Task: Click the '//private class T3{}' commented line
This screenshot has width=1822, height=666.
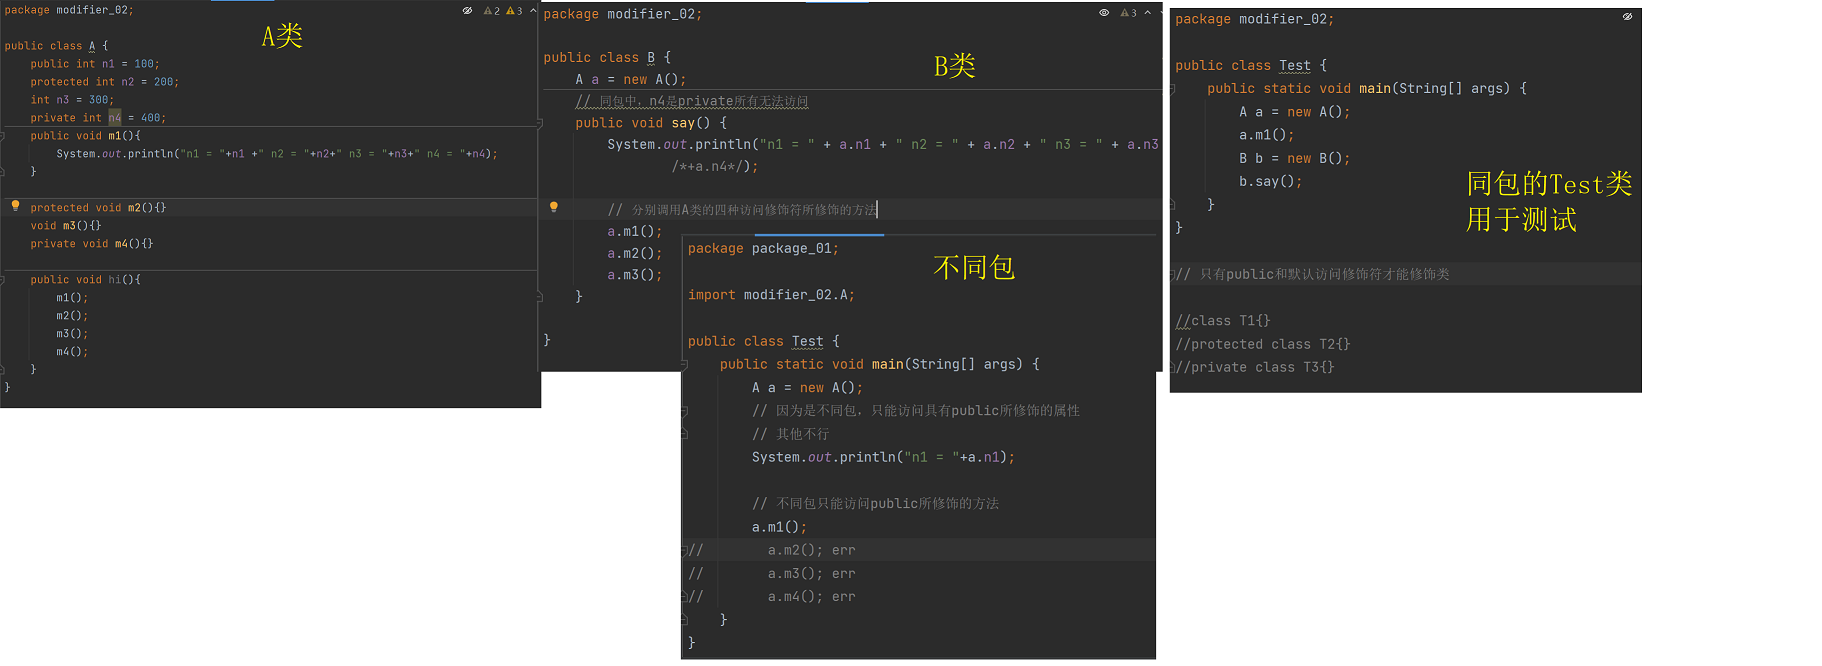Action: (1255, 367)
